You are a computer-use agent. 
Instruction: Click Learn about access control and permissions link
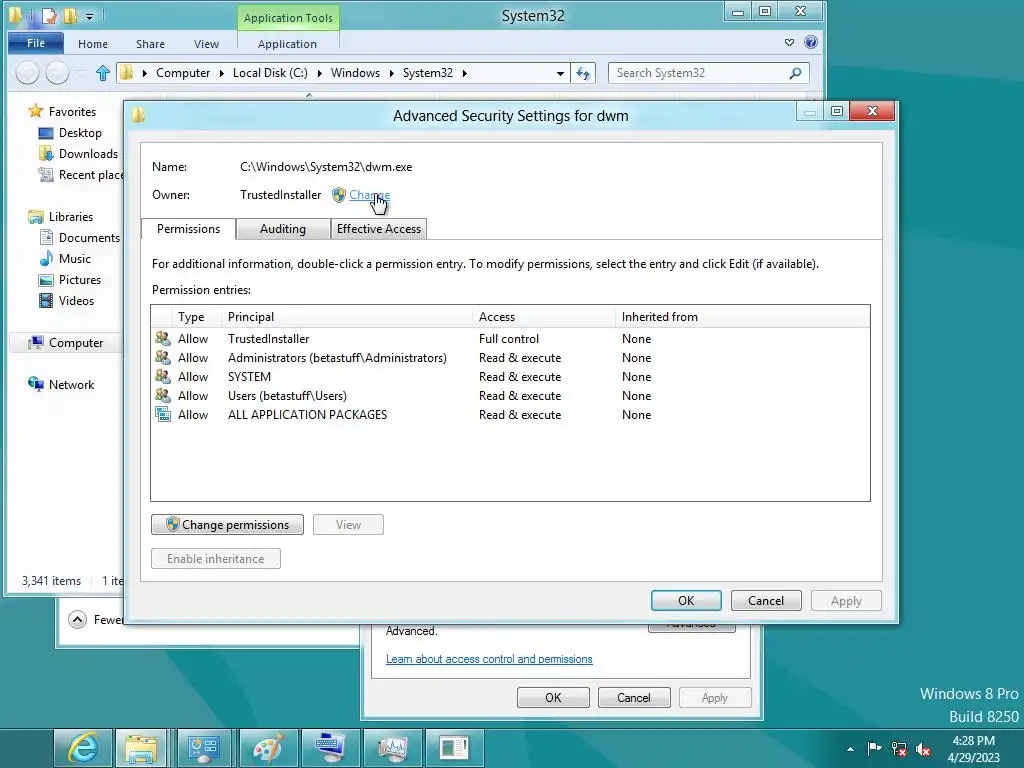pyautogui.click(x=489, y=659)
